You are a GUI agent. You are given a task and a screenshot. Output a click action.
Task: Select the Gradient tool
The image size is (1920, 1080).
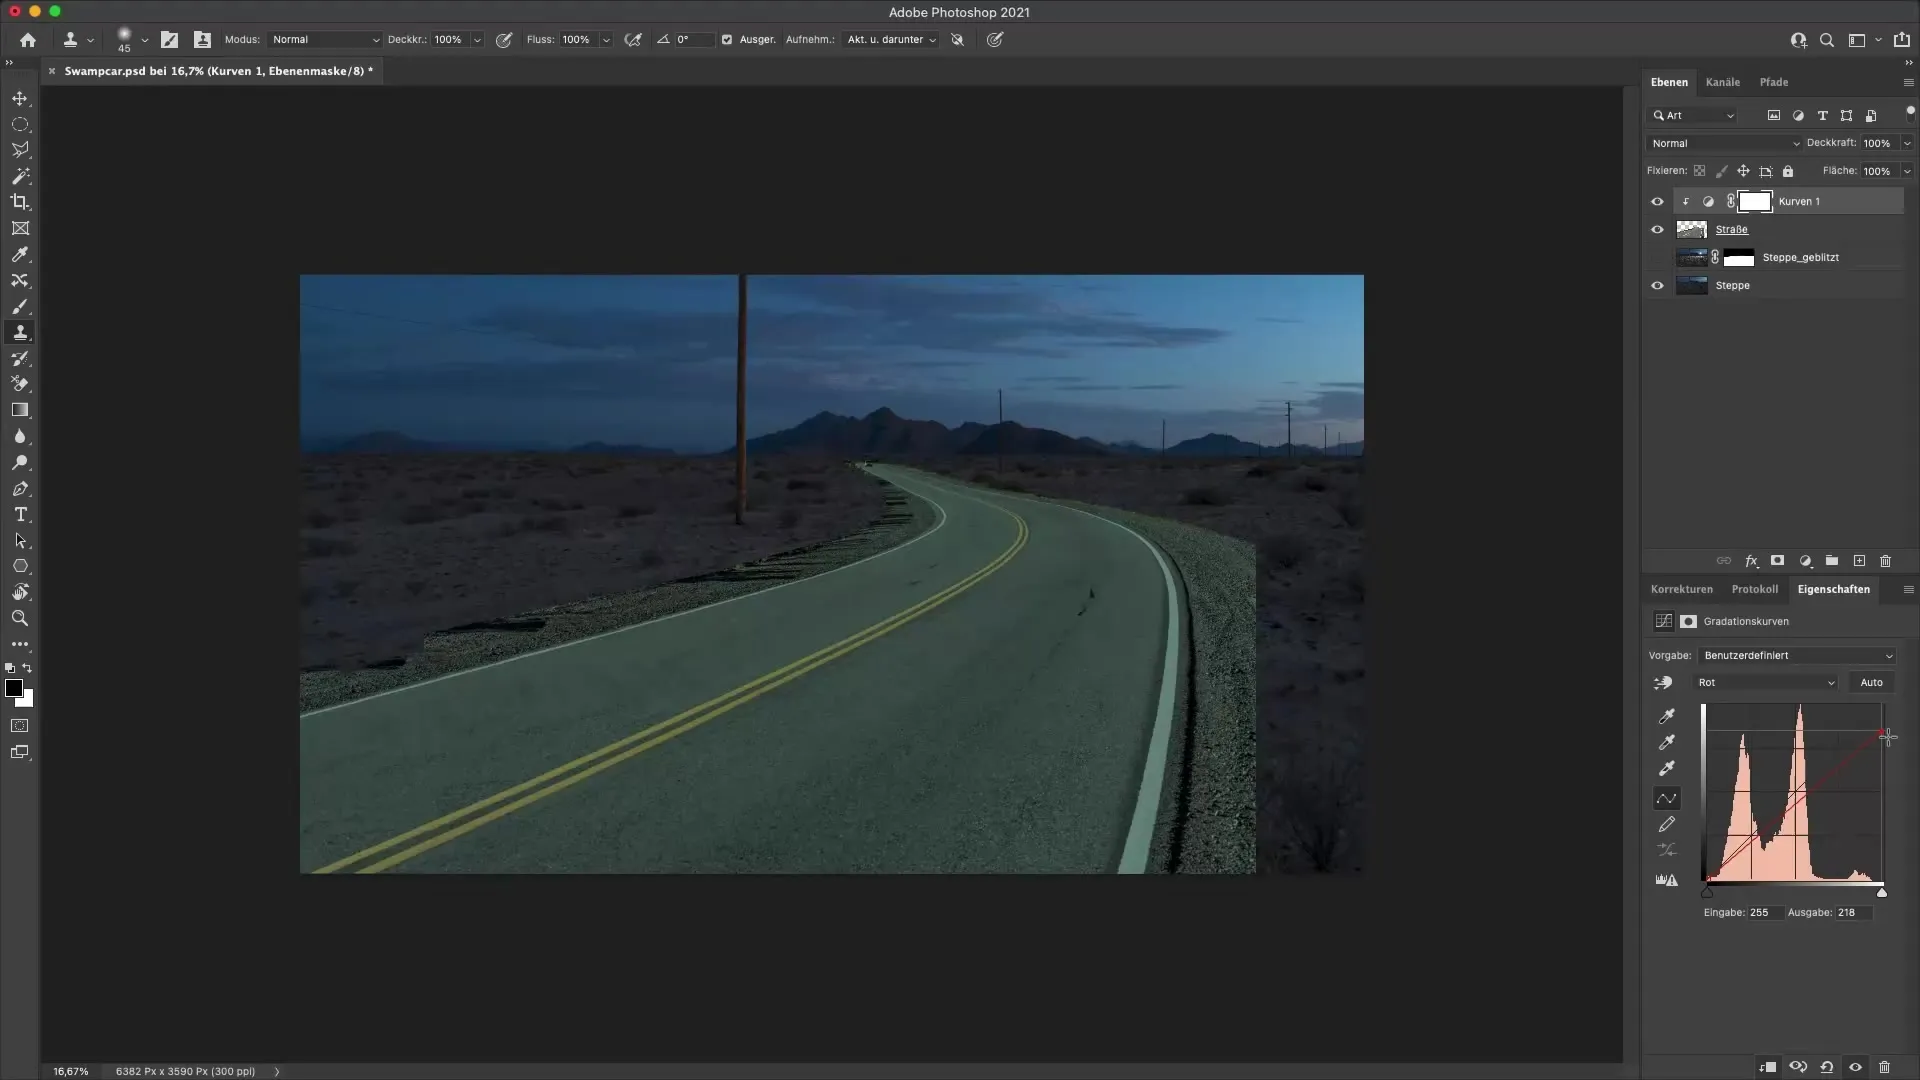click(x=20, y=410)
